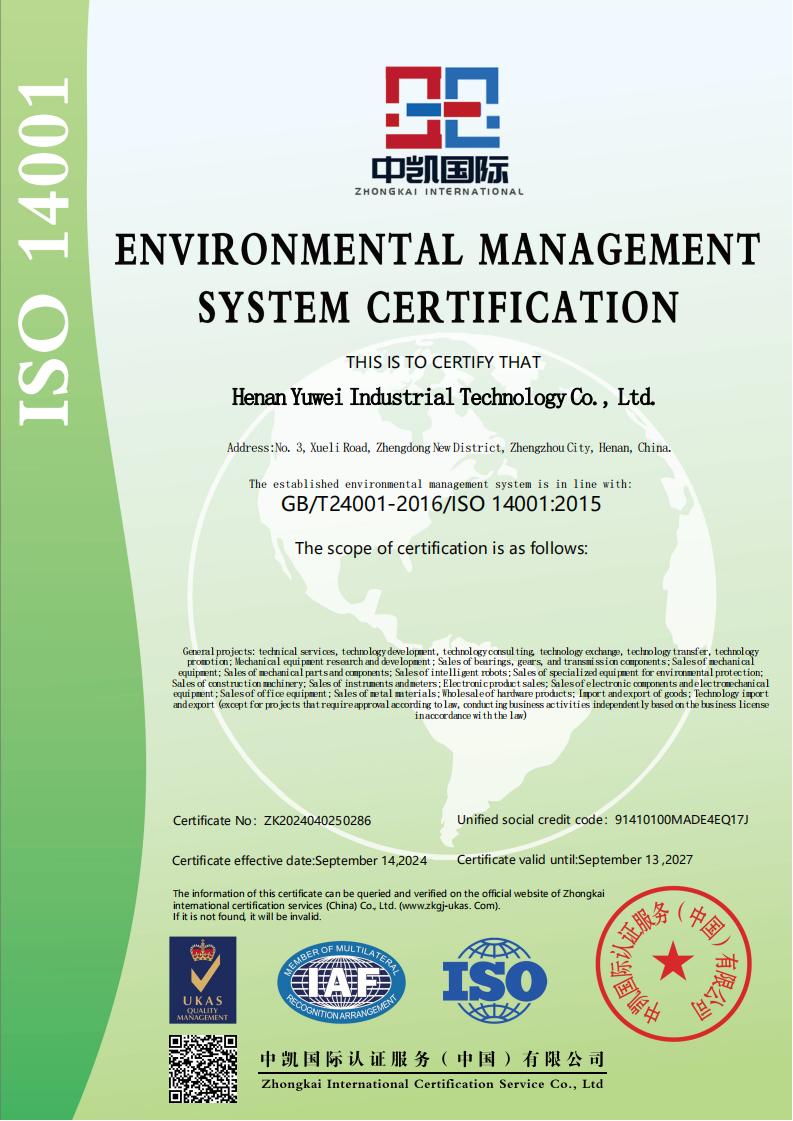Click the red circular company seal
793x1121 pixels.
point(673,963)
